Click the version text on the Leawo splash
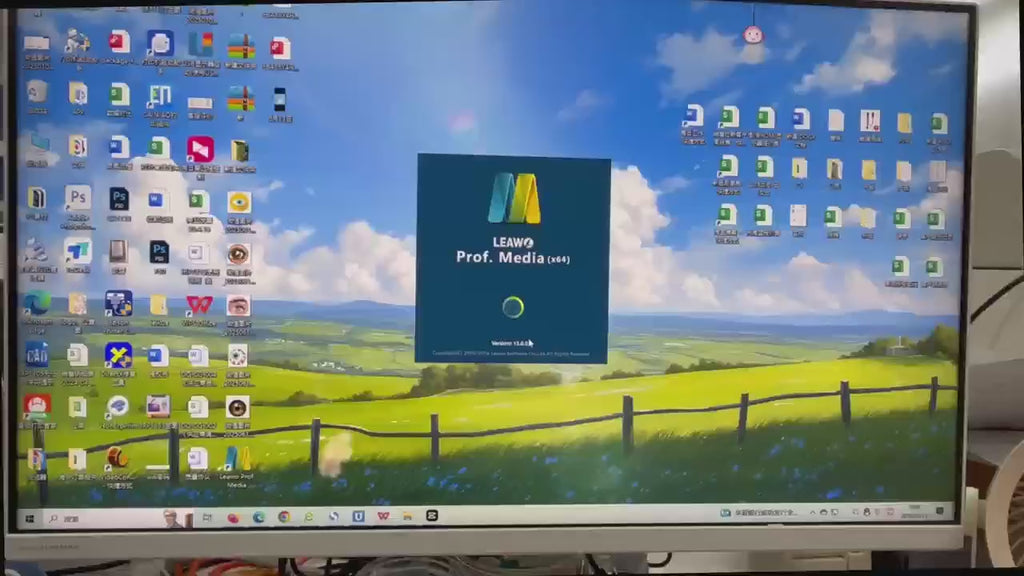 tap(510, 343)
